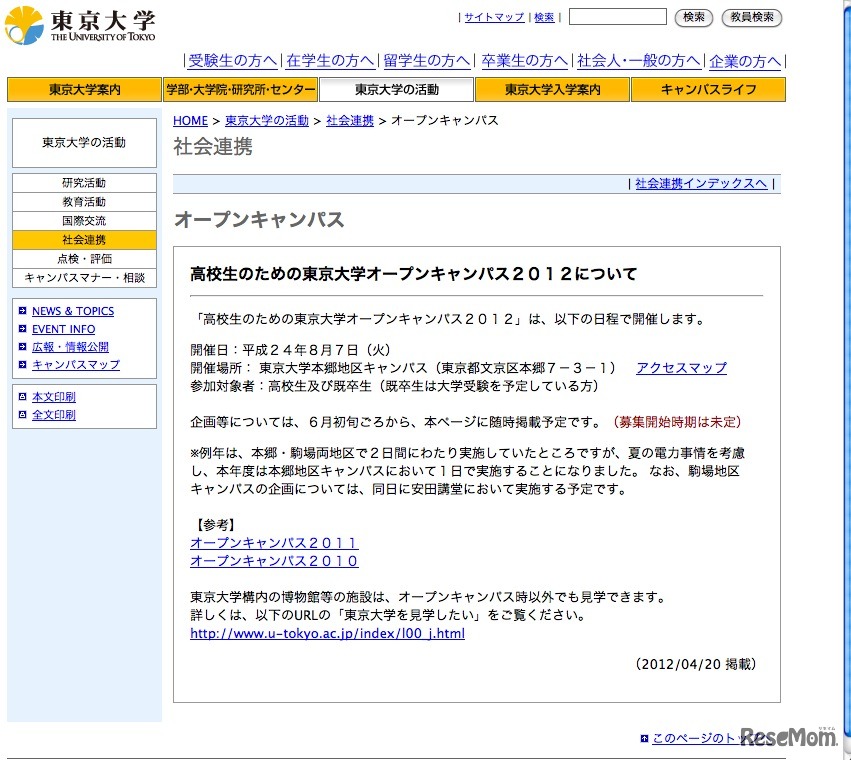Click the arrow icon beside EVENT INFO

click(x=23, y=329)
